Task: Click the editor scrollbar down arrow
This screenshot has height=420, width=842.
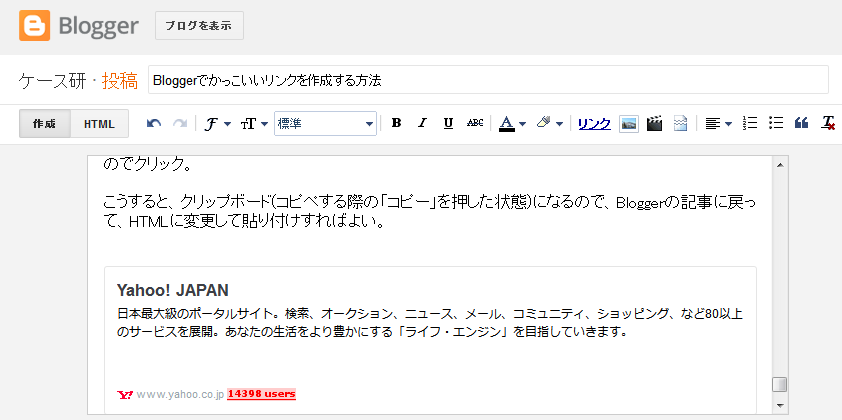Action: tap(780, 405)
